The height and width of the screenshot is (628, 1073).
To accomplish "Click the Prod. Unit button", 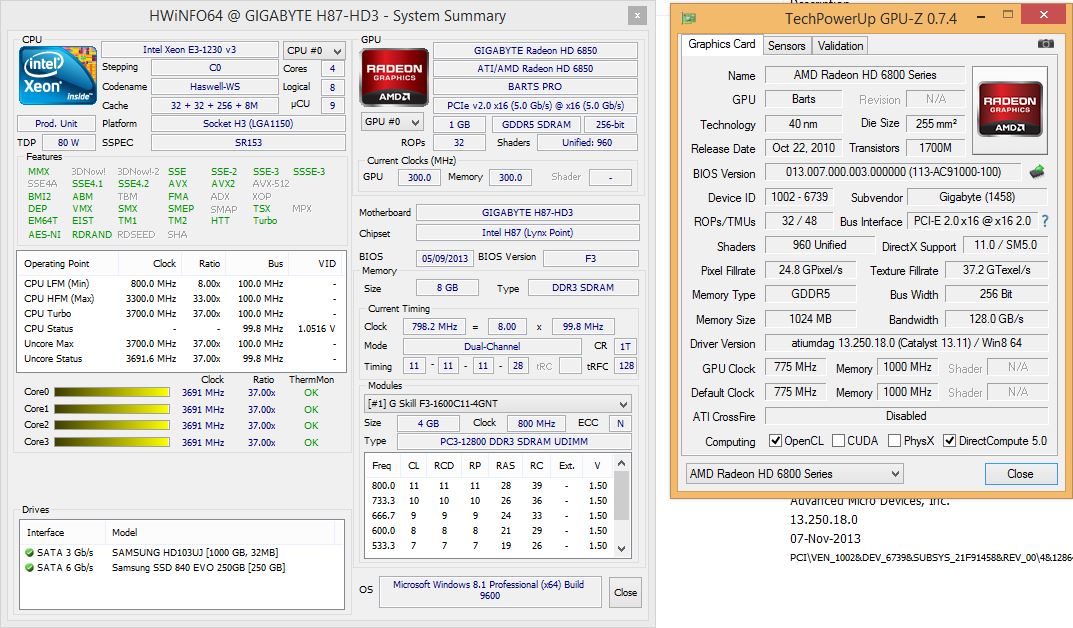I will 56,124.
